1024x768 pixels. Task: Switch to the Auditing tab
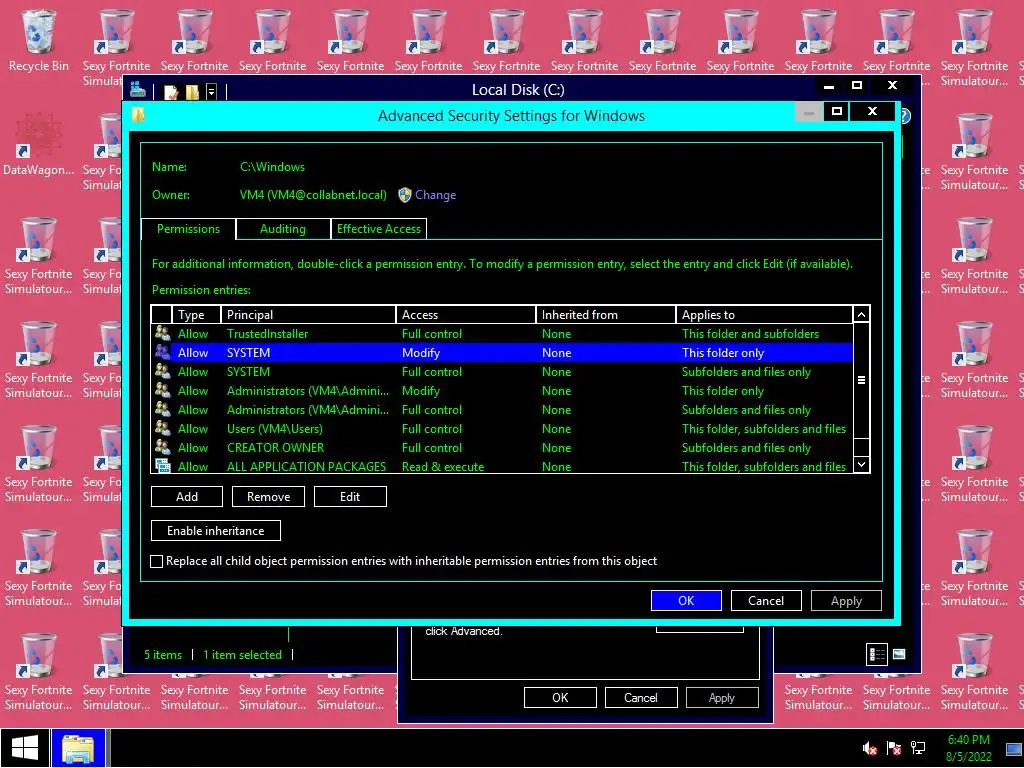click(x=282, y=229)
